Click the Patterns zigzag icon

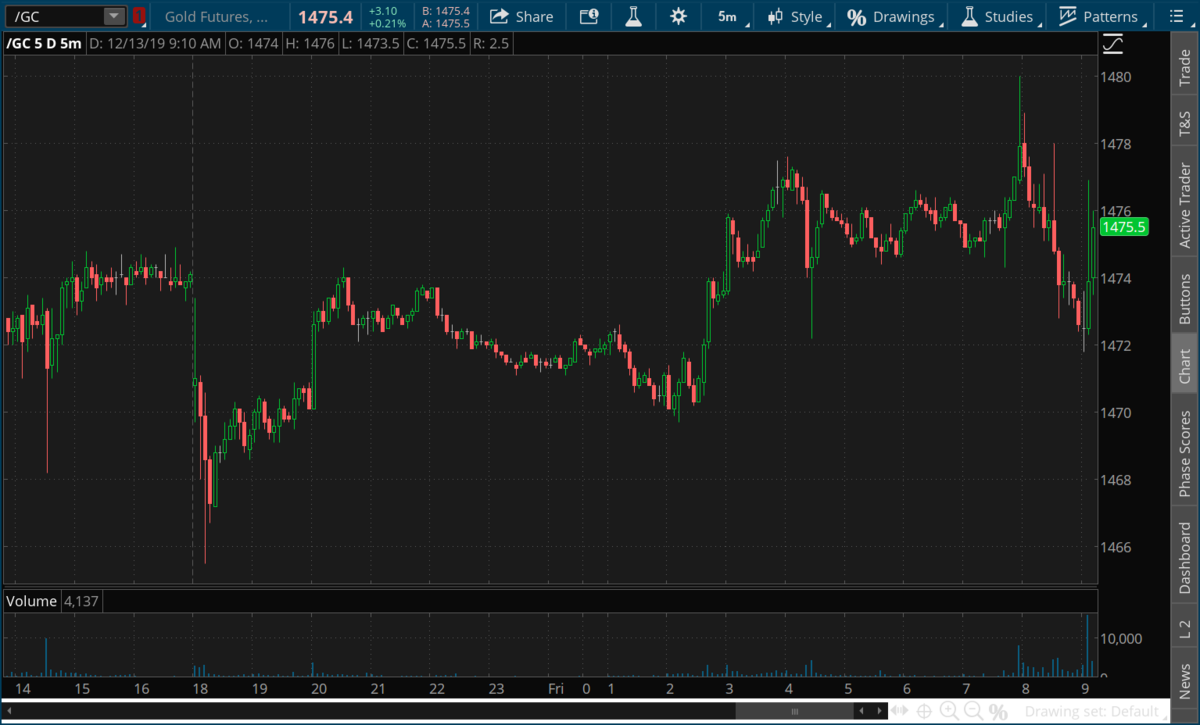1068,16
